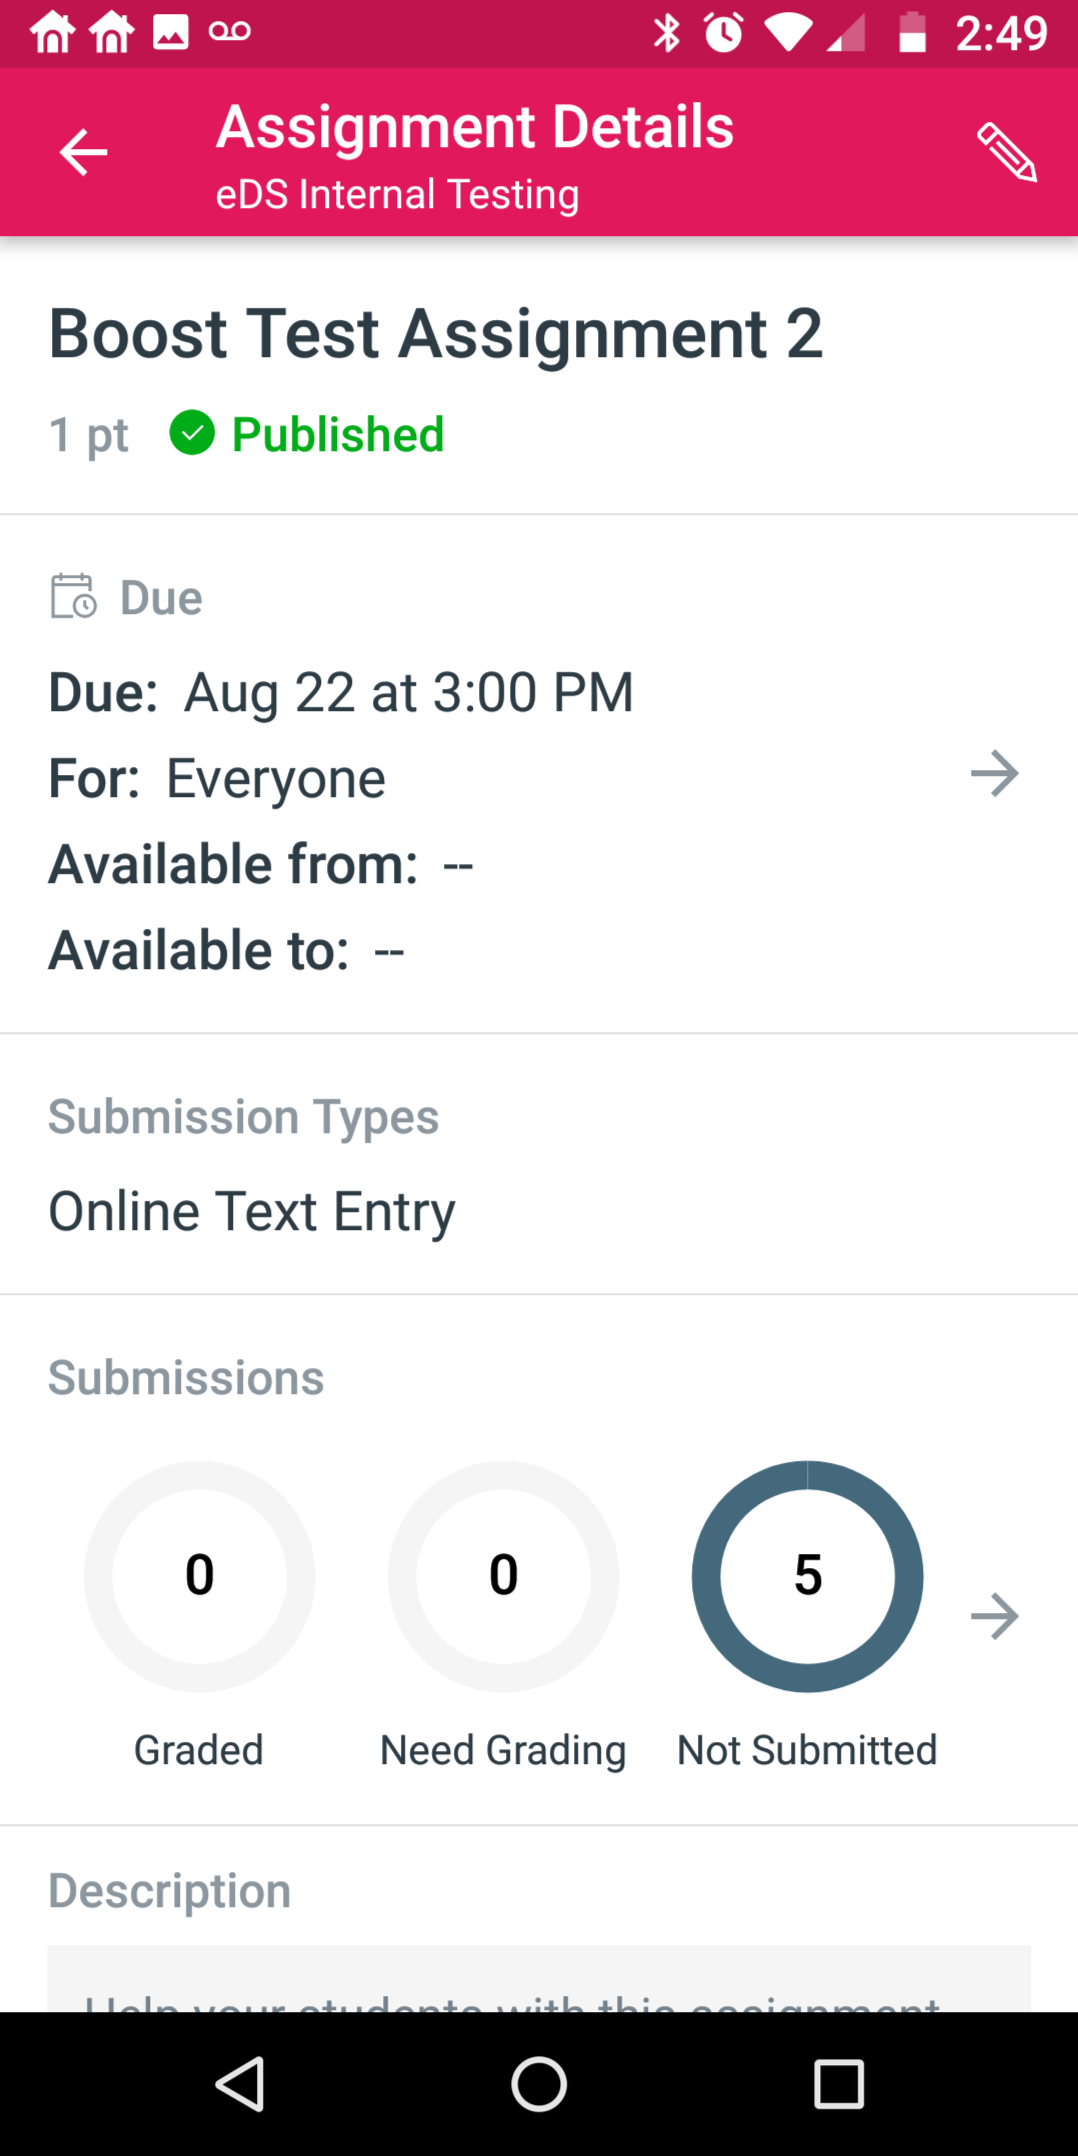Open recent apps square button

[838, 2084]
